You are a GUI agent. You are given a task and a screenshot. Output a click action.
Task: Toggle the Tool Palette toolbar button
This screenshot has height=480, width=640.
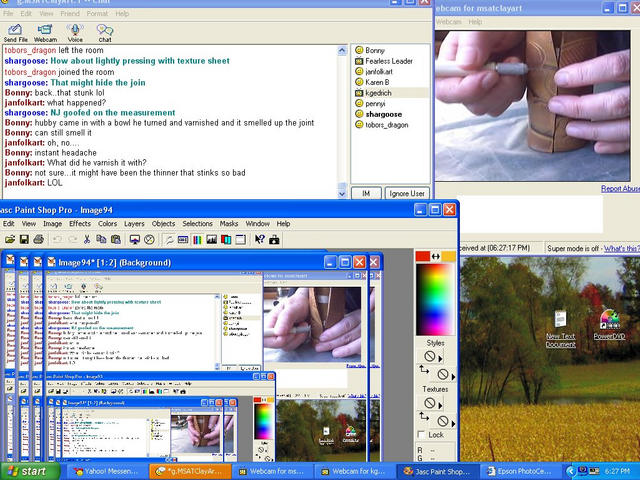pos(169,240)
